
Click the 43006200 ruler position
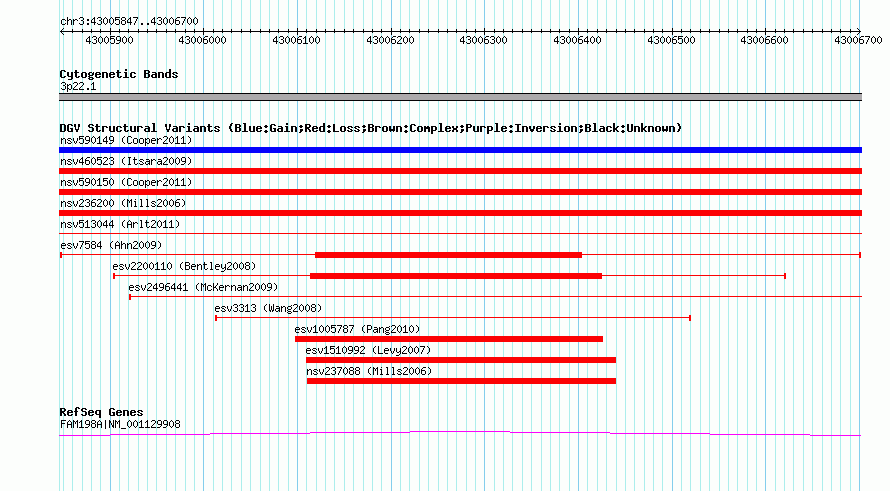coord(390,40)
